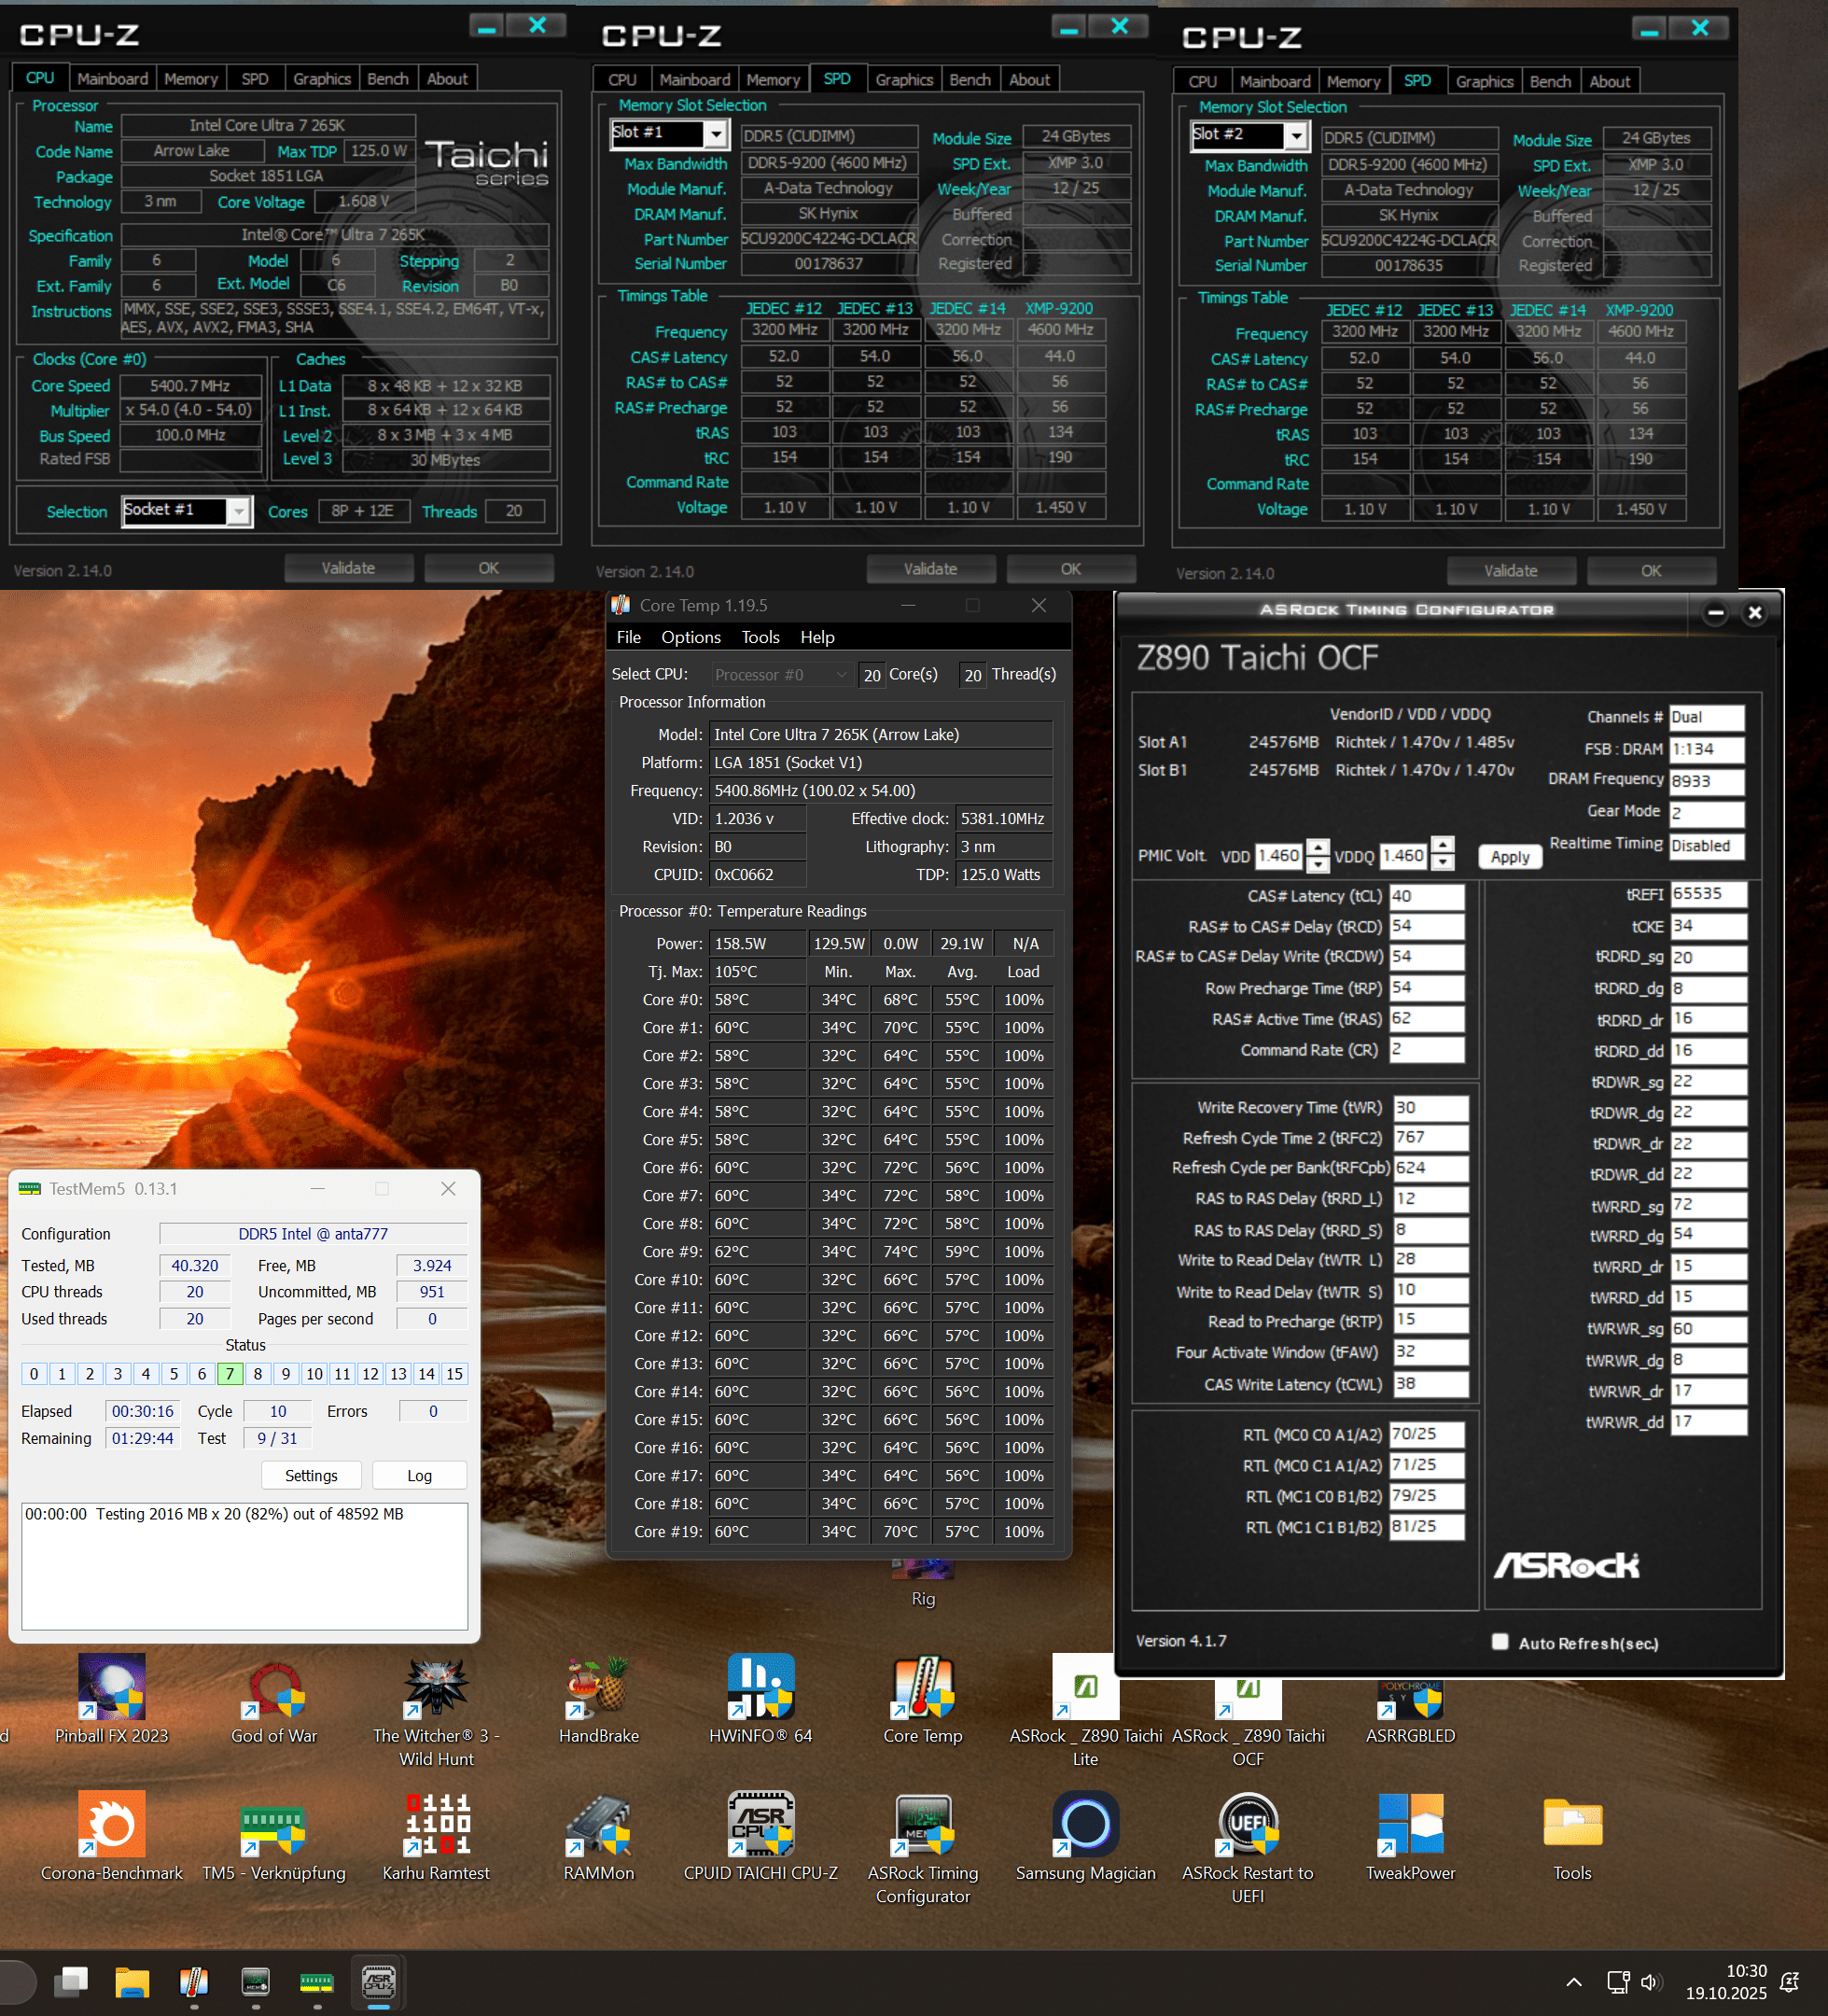Expand the Slot #1 memory slot dropdown
The height and width of the screenshot is (2016, 1828).
[x=715, y=133]
